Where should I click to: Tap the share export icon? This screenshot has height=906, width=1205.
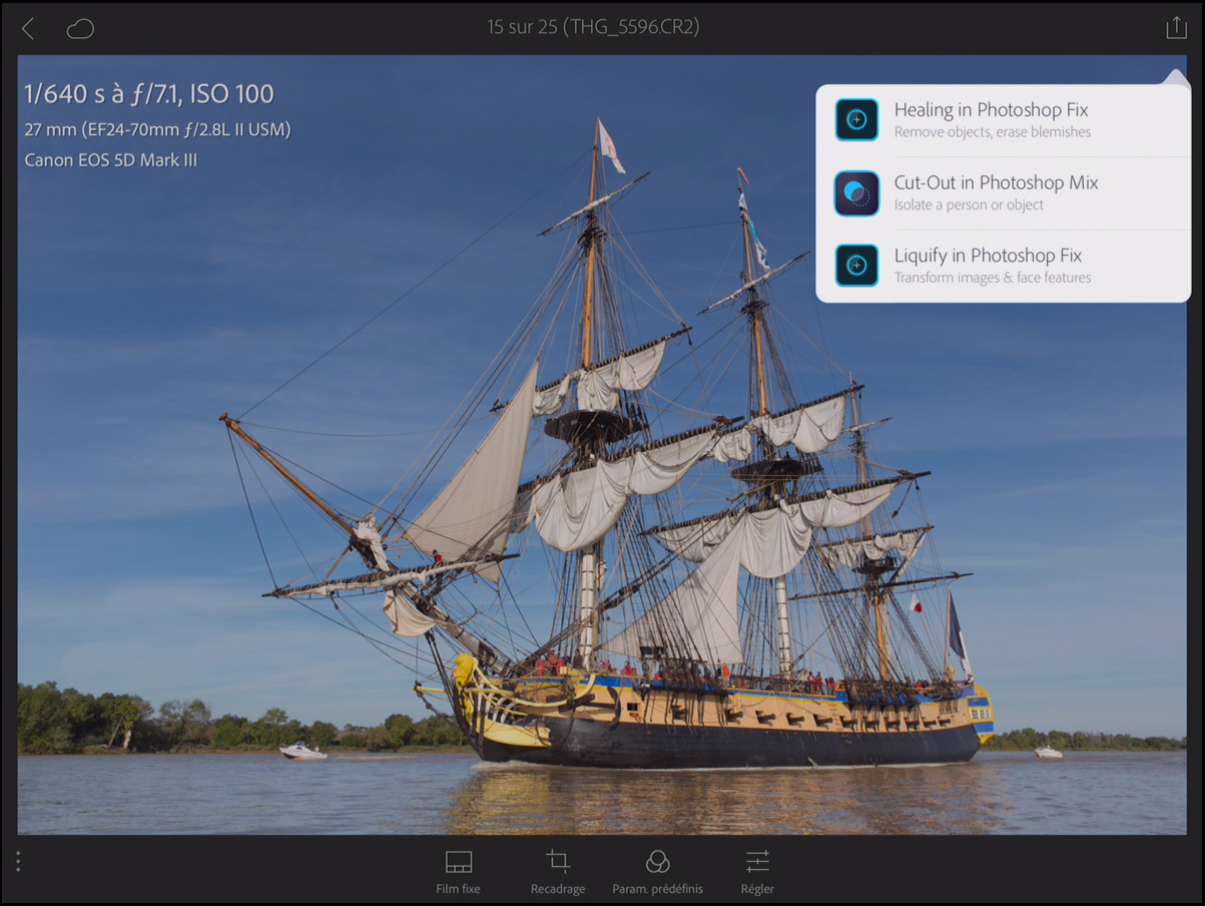[1176, 27]
